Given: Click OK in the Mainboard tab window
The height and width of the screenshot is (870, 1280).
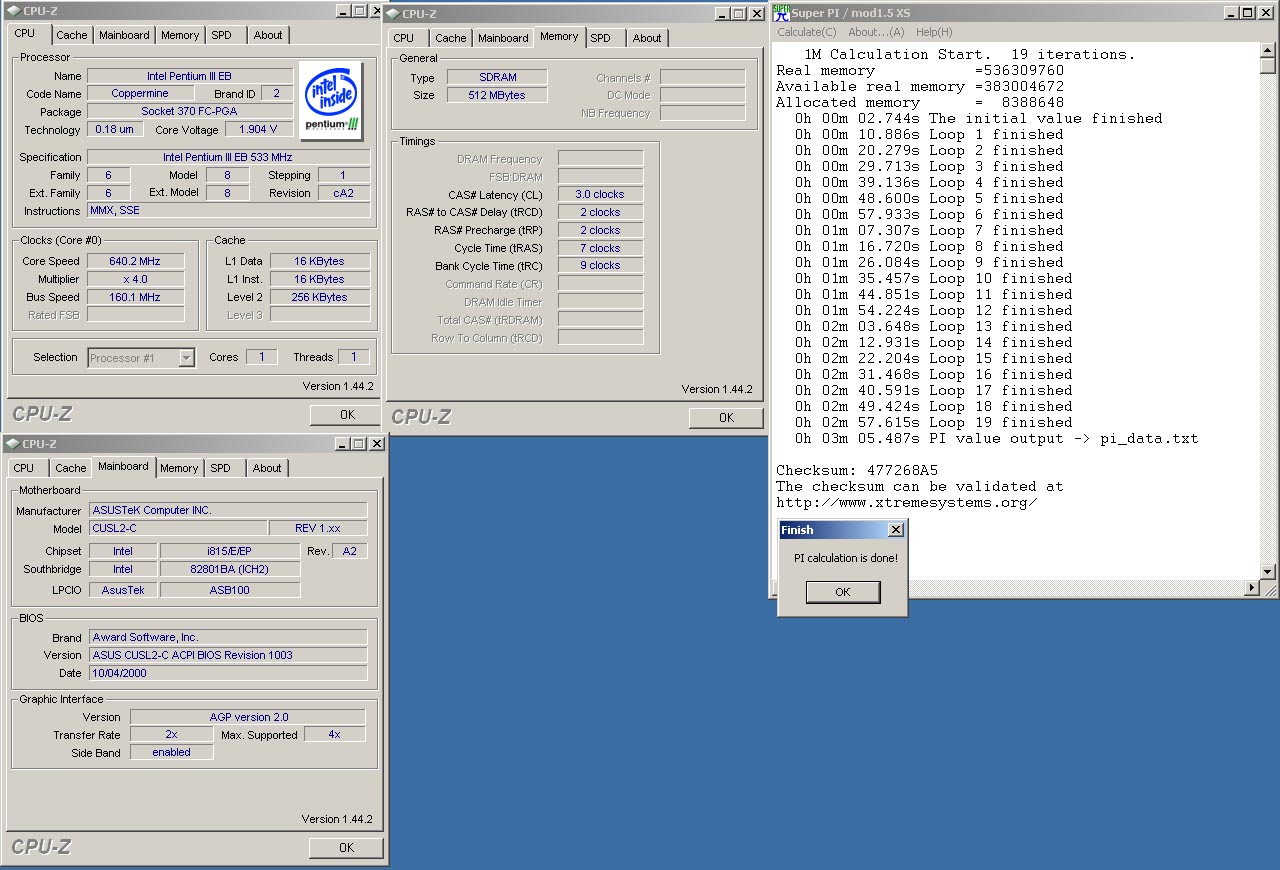Looking at the screenshot, I should (346, 848).
